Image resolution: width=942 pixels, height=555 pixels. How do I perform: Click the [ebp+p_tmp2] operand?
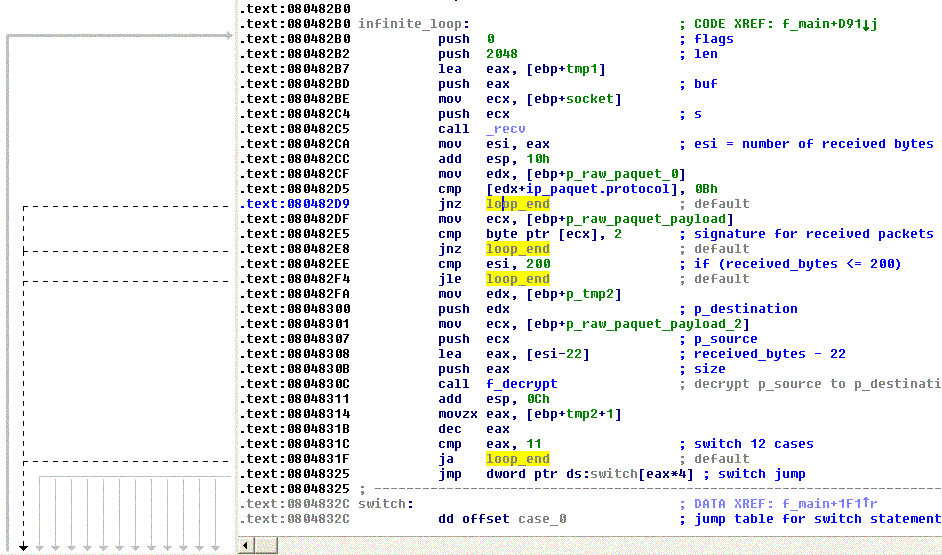pos(574,294)
